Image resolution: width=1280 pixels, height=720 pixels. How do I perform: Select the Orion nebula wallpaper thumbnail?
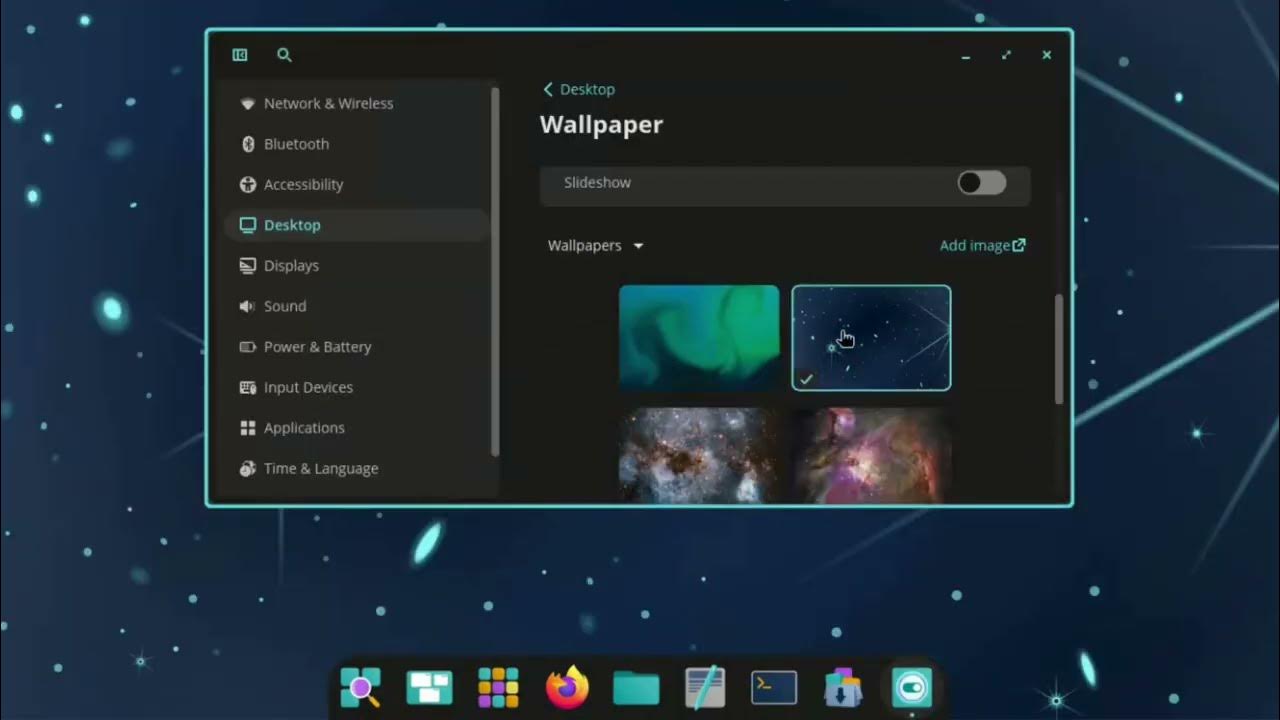click(x=871, y=455)
